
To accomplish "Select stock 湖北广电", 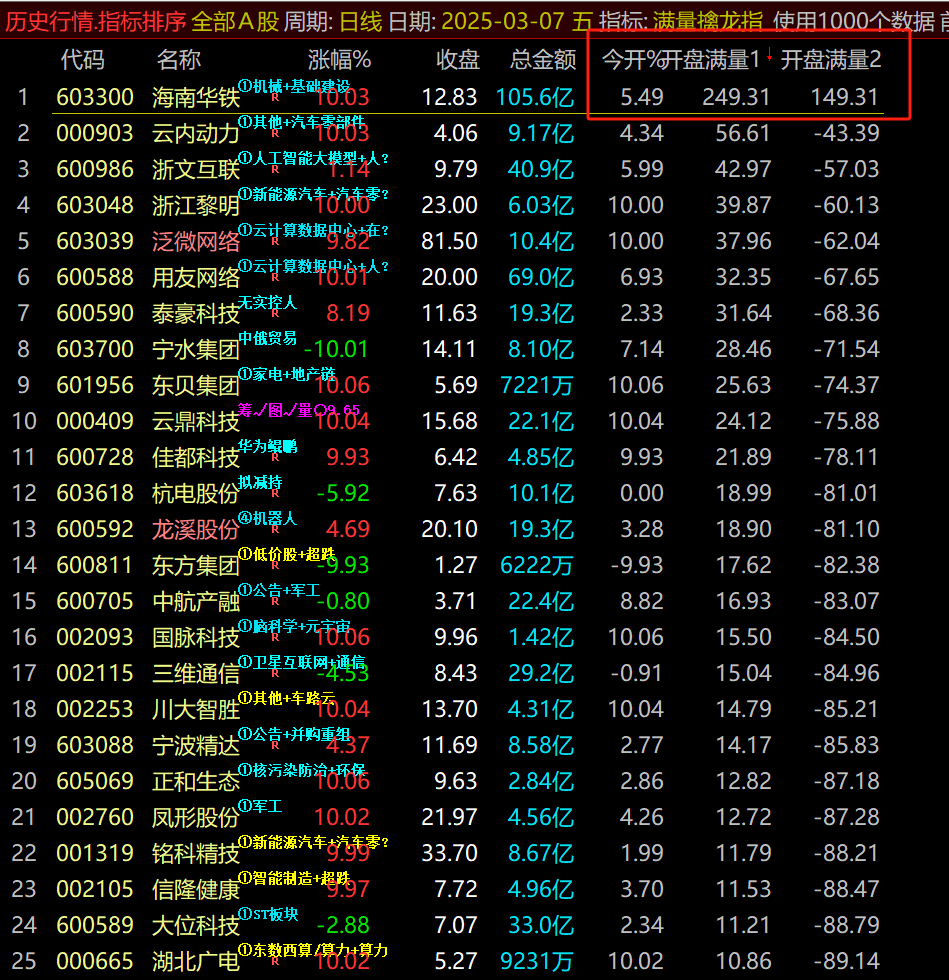I will click(196, 962).
